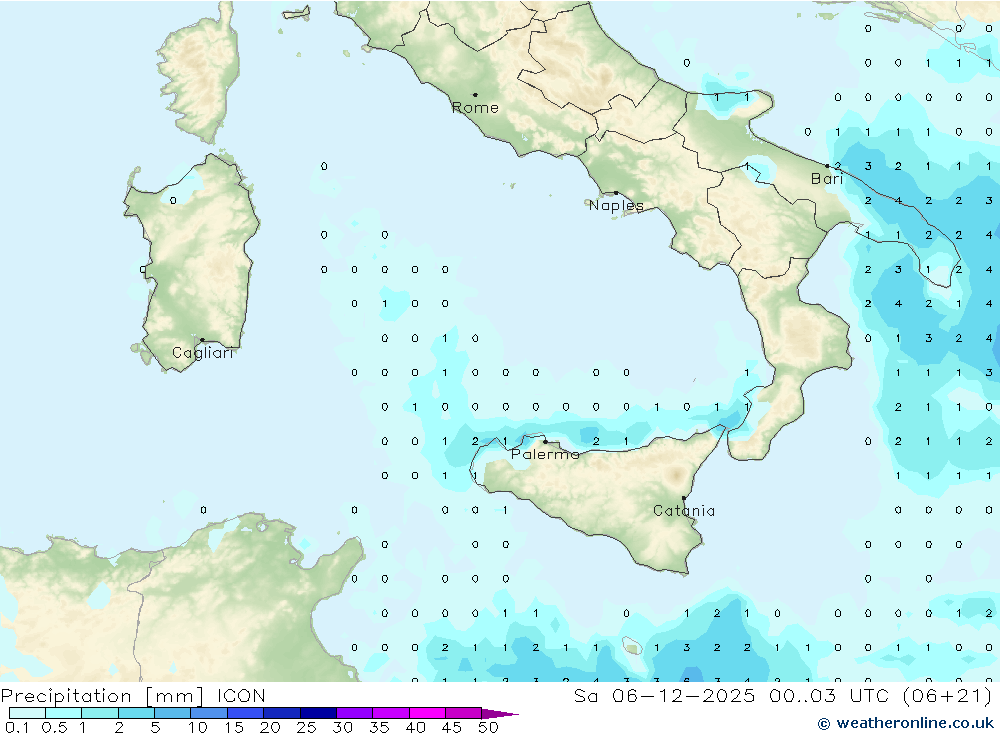Click the '00..03 UTC (06+21)' time text

[881, 695]
